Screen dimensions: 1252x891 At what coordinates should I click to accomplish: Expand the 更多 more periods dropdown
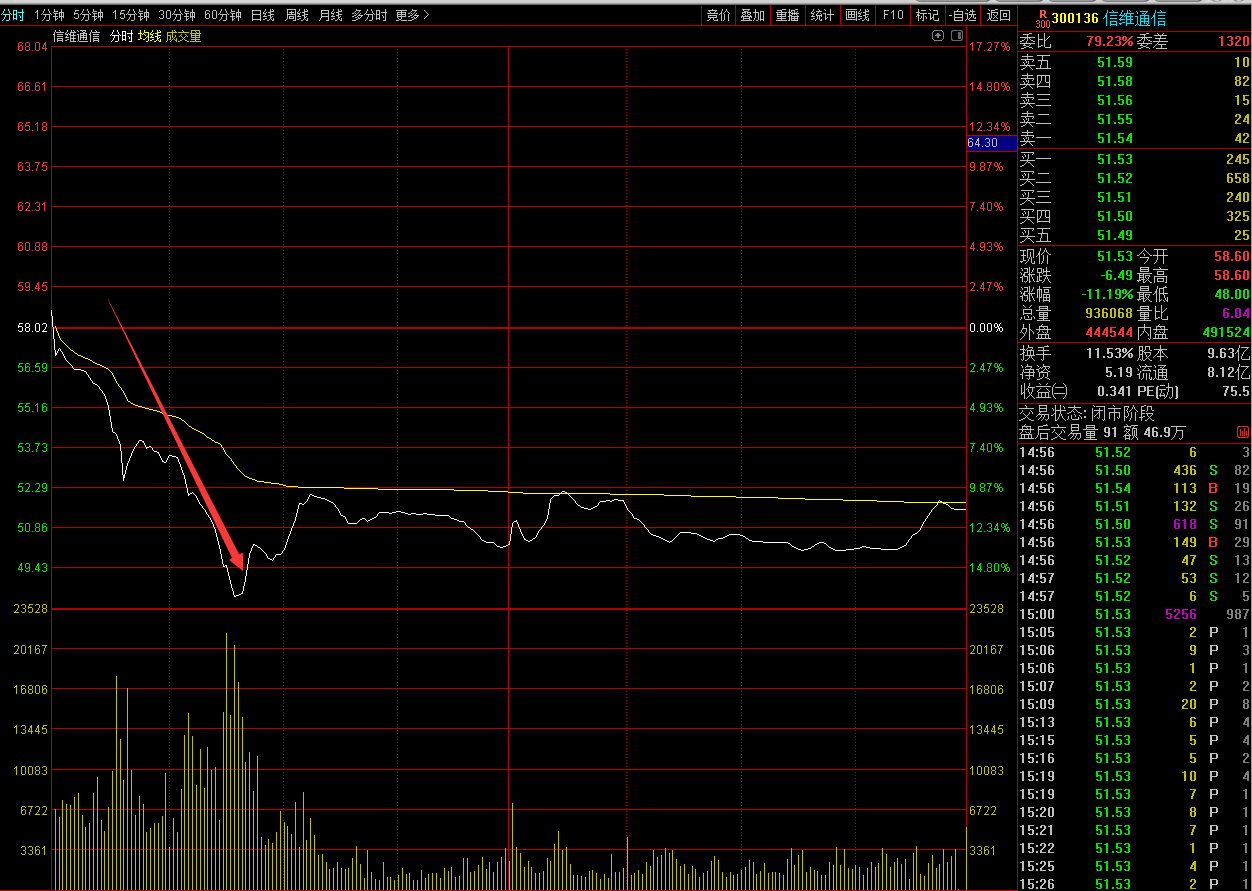tap(412, 15)
